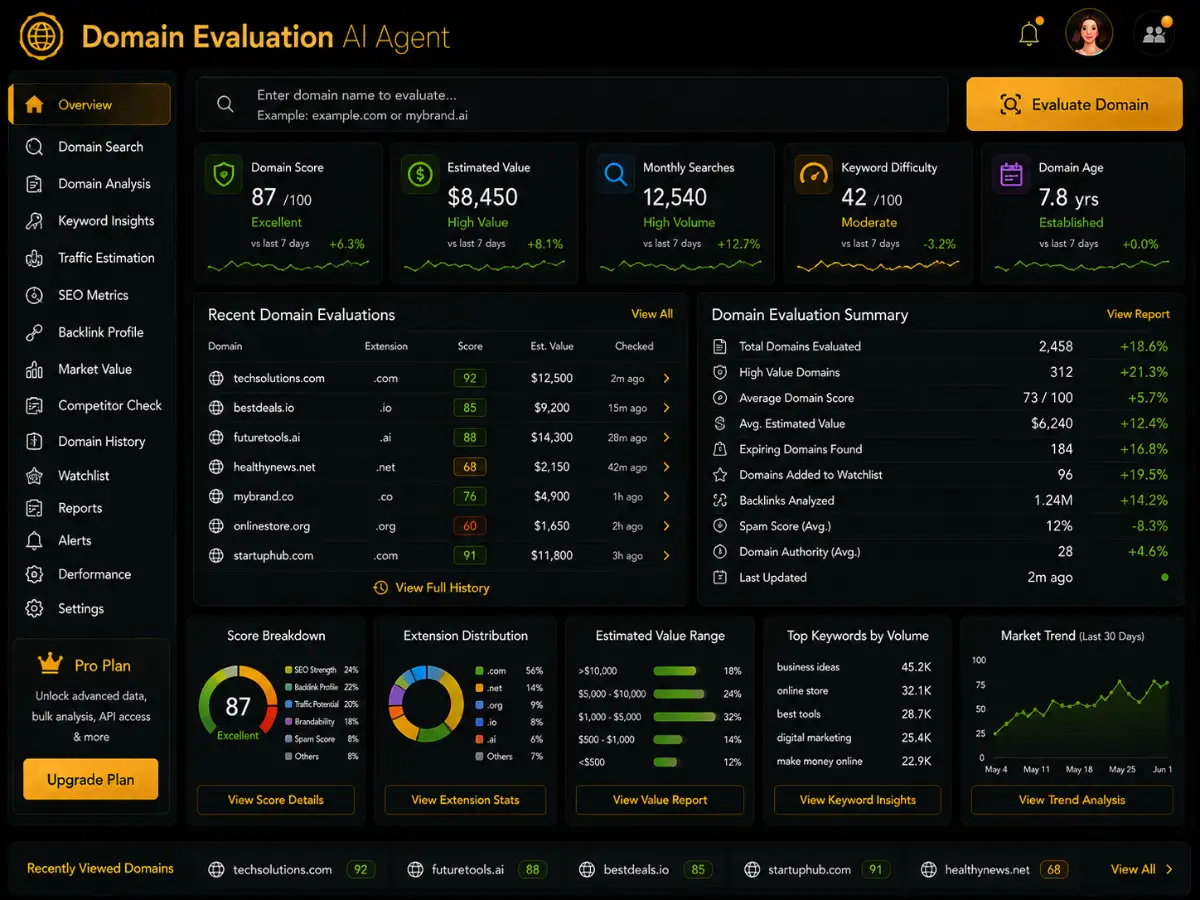Click the Competitor Check icon
The image size is (1200, 900).
tap(34, 405)
